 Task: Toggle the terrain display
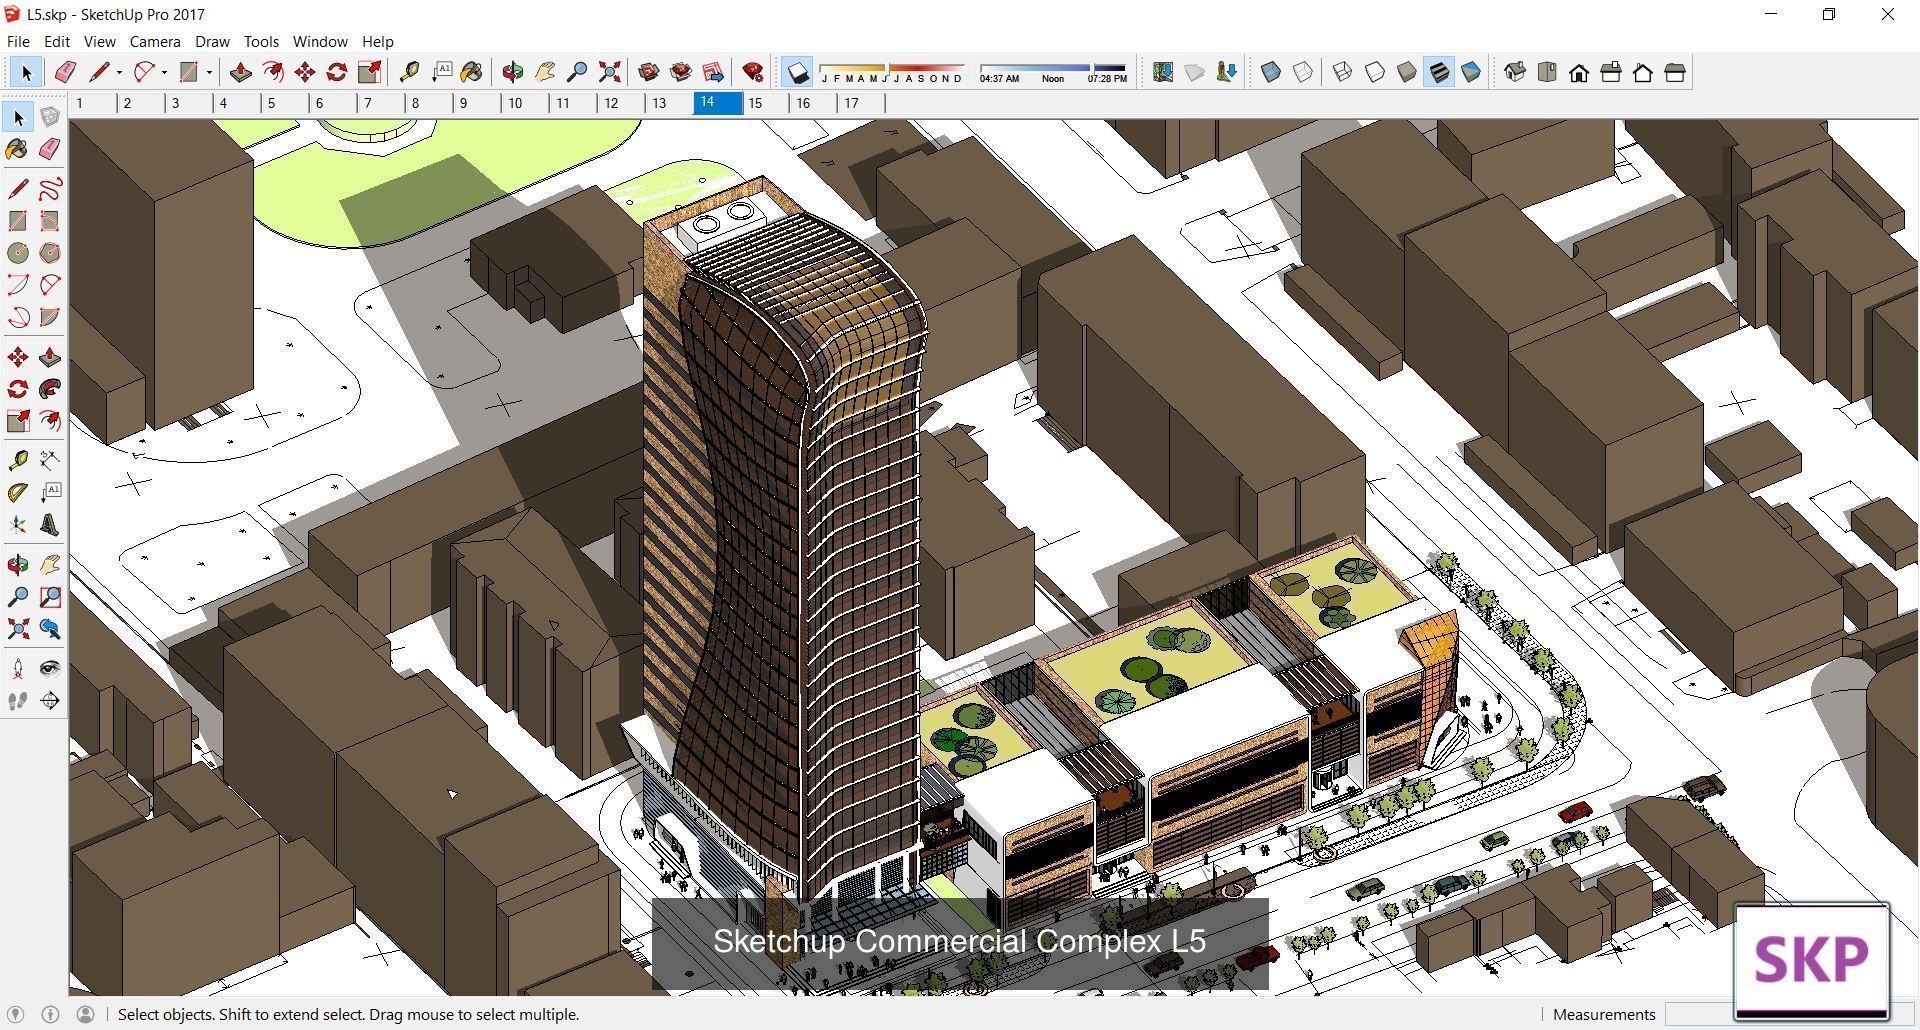click(1195, 72)
